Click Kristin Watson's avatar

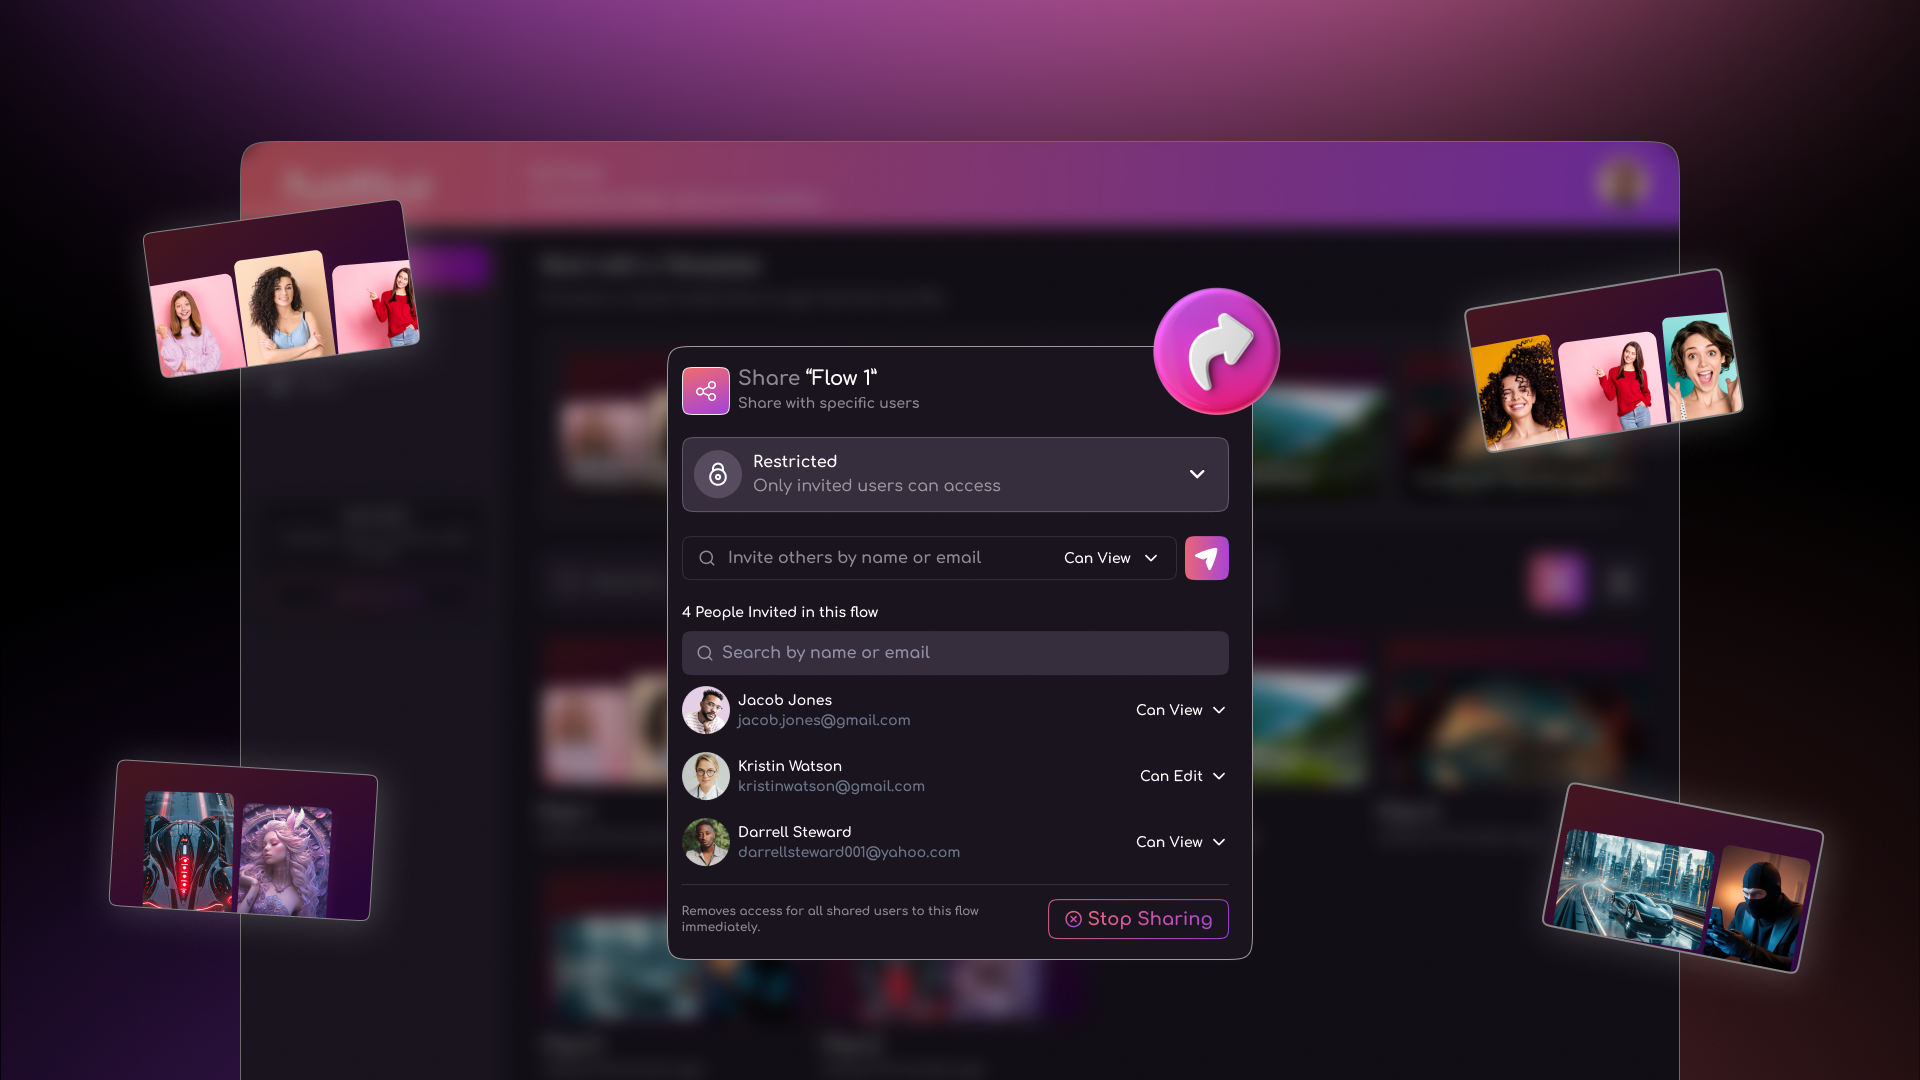(706, 776)
